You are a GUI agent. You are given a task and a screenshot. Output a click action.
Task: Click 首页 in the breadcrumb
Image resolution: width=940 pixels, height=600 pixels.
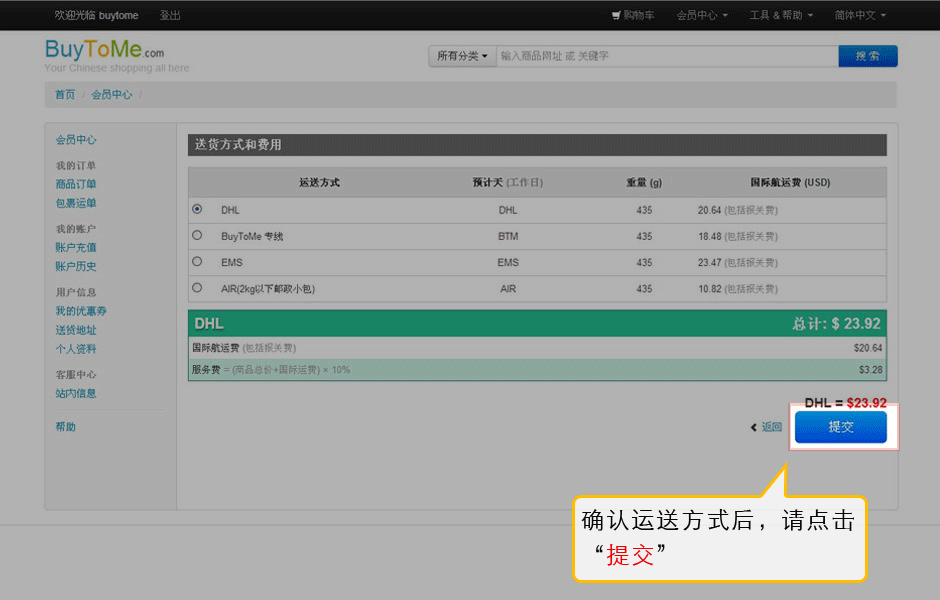pyautogui.click(x=65, y=94)
